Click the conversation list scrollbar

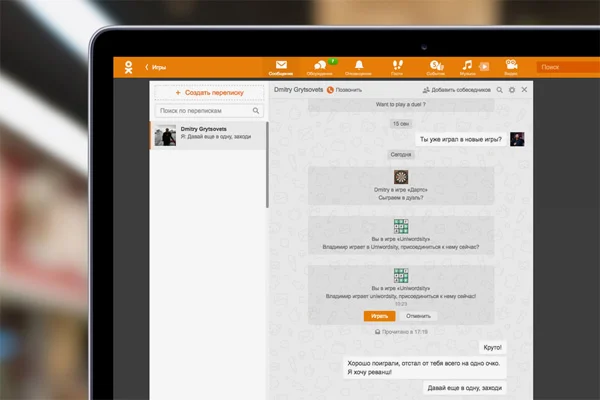pyautogui.click(x=267, y=165)
